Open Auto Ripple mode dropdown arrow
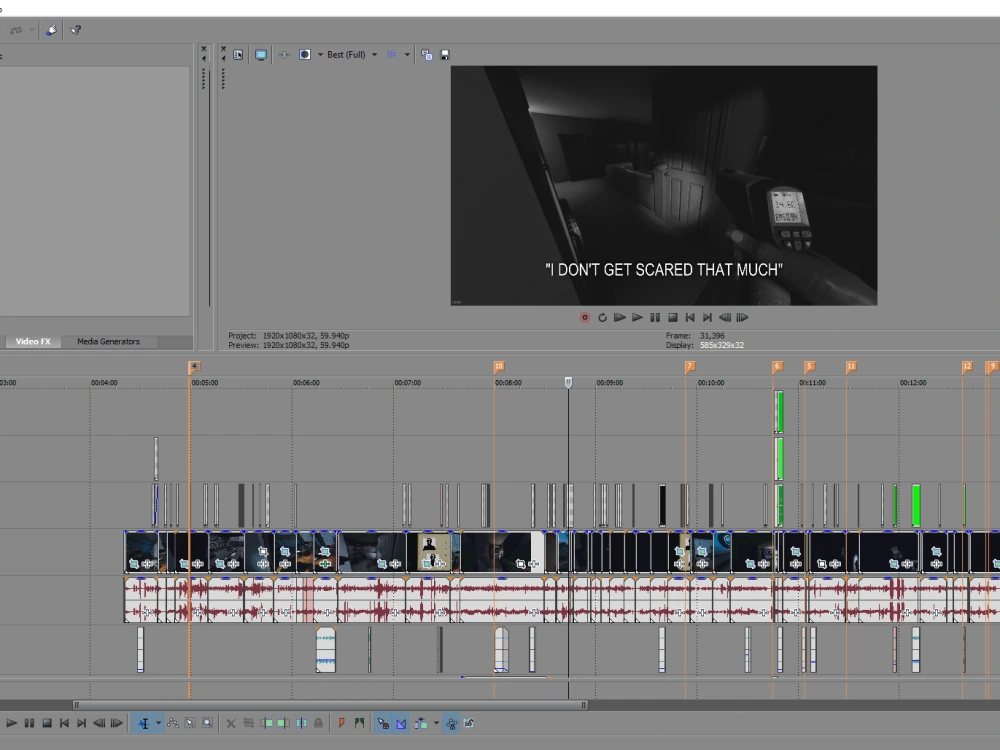This screenshot has width=1000, height=750. (x=436, y=723)
